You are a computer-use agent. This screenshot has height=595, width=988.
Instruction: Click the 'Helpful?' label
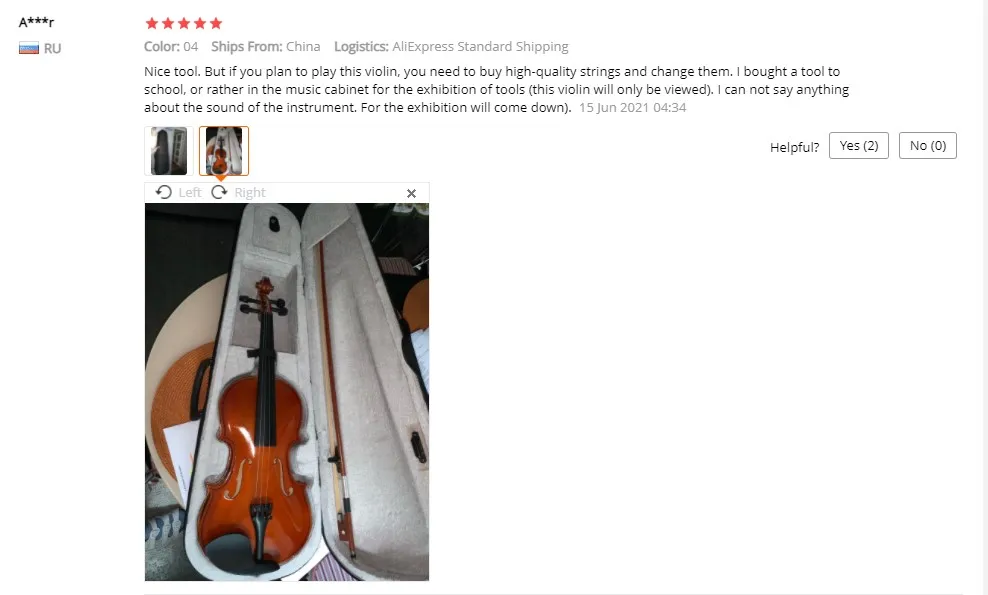[795, 147]
